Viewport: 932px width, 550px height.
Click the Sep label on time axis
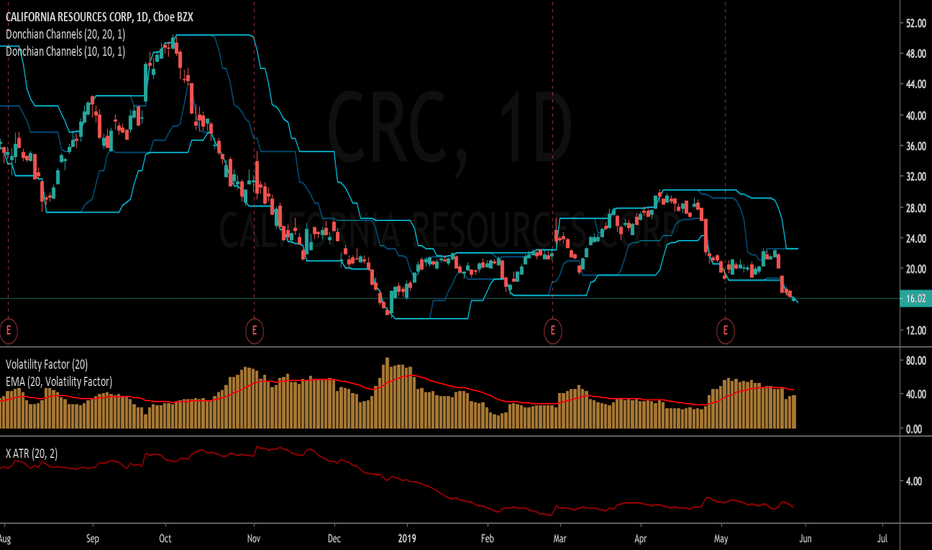tap(93, 539)
